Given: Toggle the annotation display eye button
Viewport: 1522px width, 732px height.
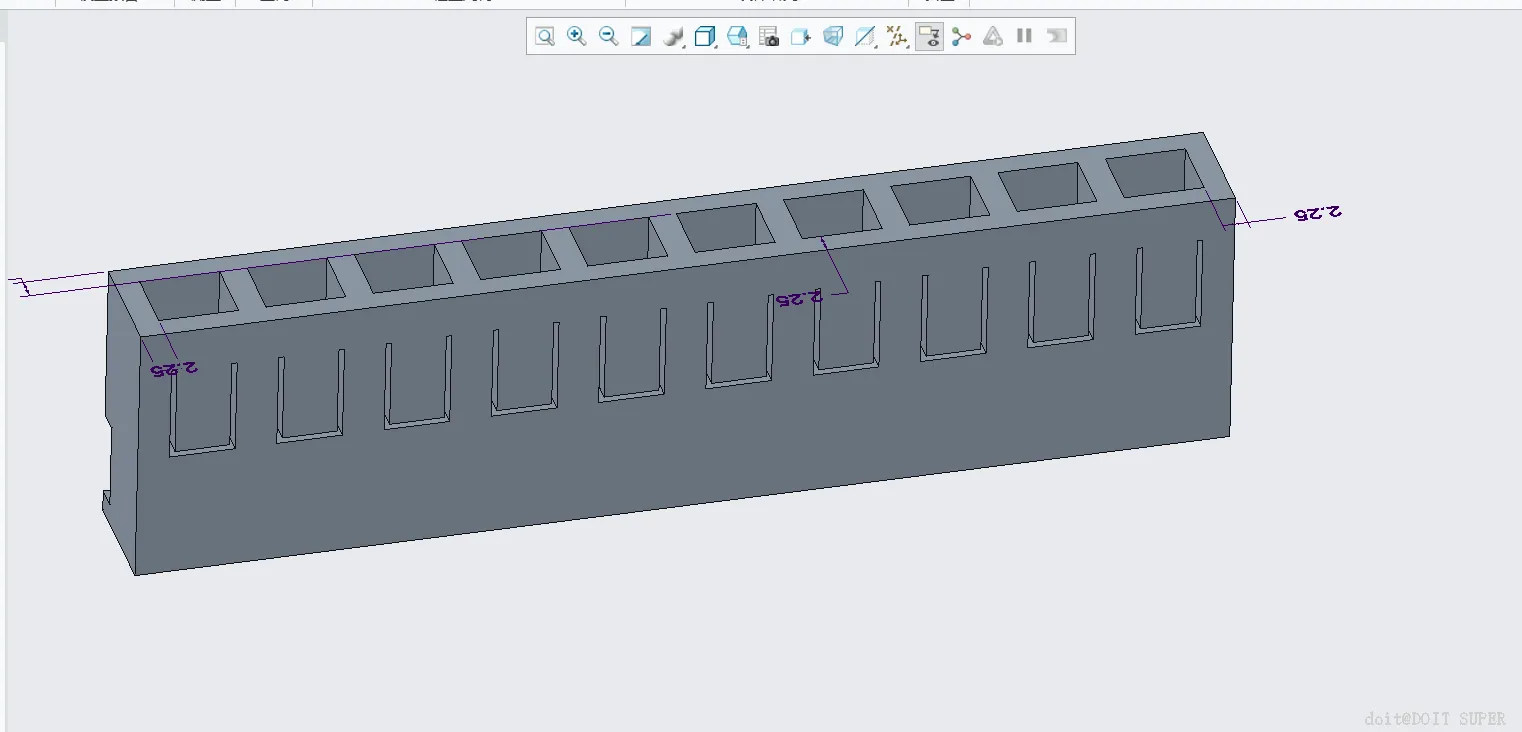Looking at the screenshot, I should pos(929,37).
